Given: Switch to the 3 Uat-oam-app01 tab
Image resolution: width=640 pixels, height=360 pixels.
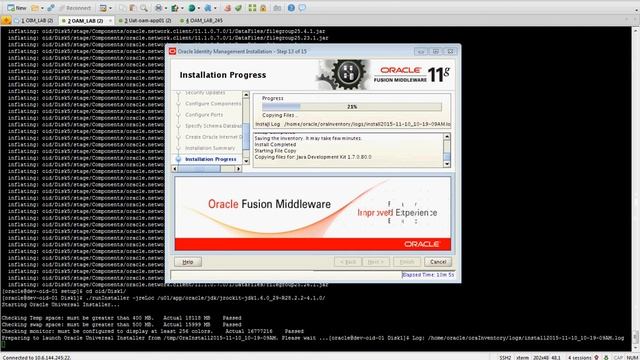Looking at the screenshot, I should [x=147, y=20].
